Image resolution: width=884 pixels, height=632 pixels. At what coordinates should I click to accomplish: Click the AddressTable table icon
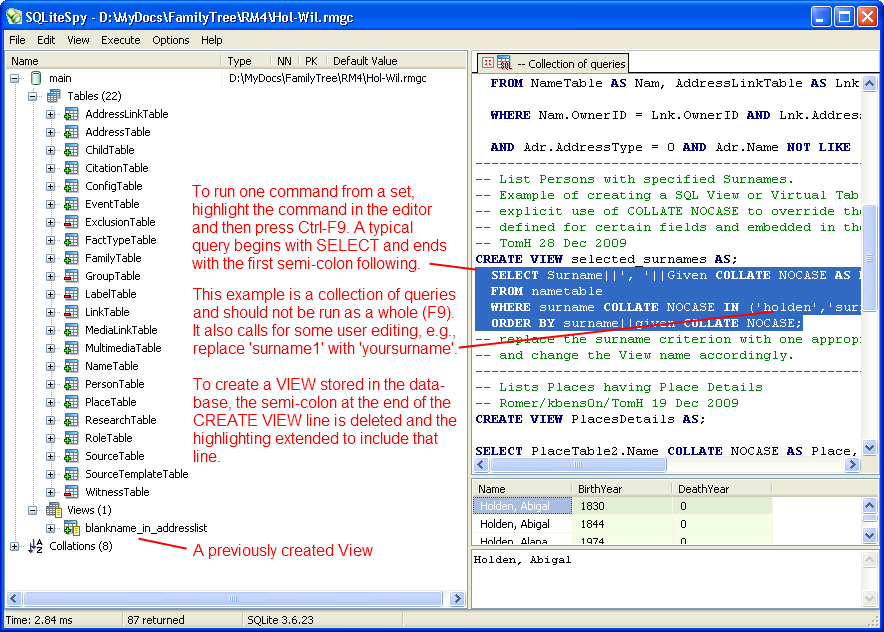pyautogui.click(x=71, y=132)
